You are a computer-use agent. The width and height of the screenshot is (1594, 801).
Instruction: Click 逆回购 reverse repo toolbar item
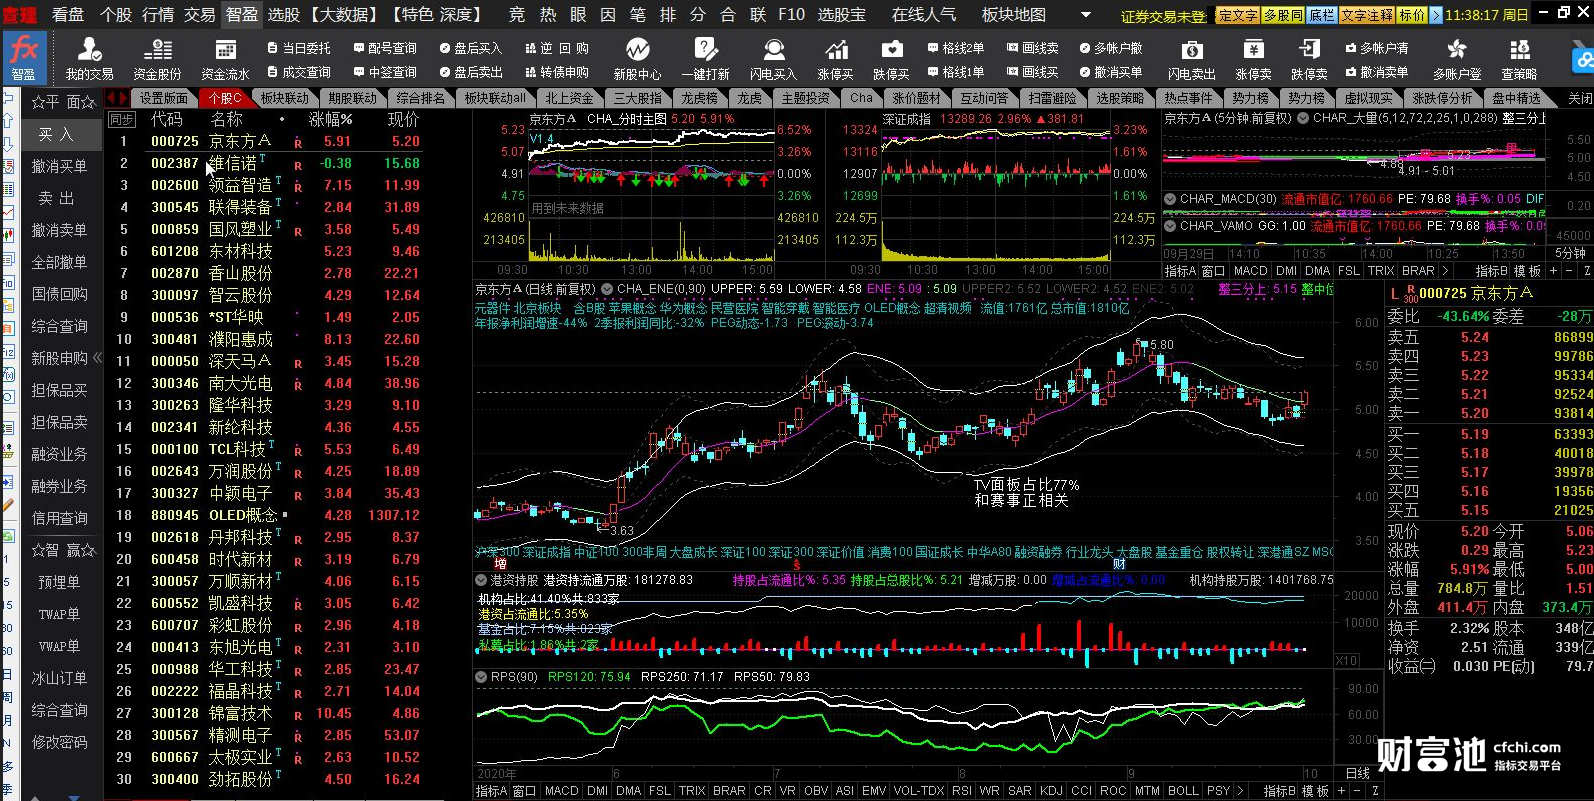point(557,48)
